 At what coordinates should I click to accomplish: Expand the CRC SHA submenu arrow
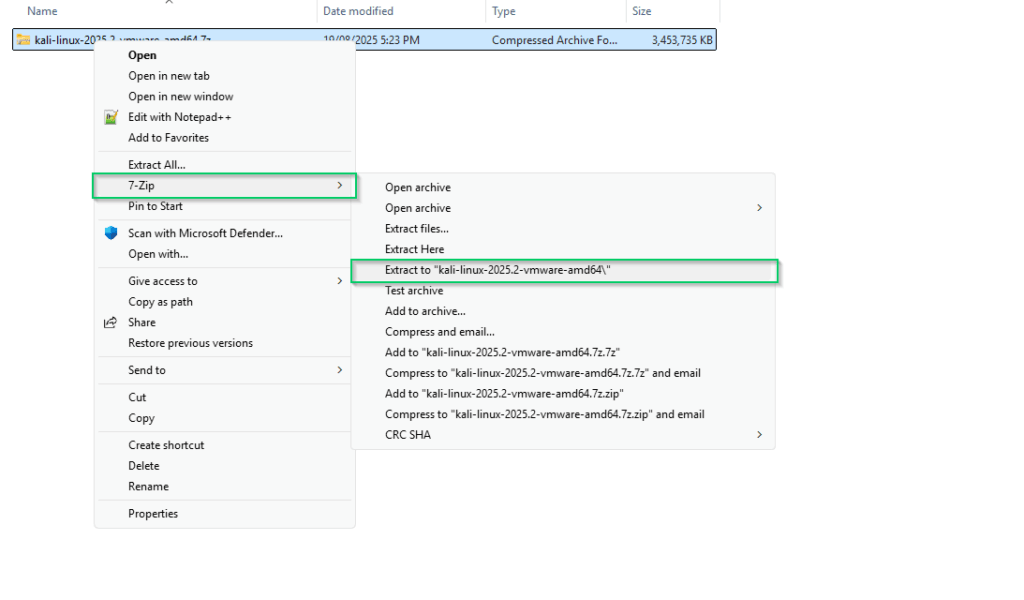759,435
